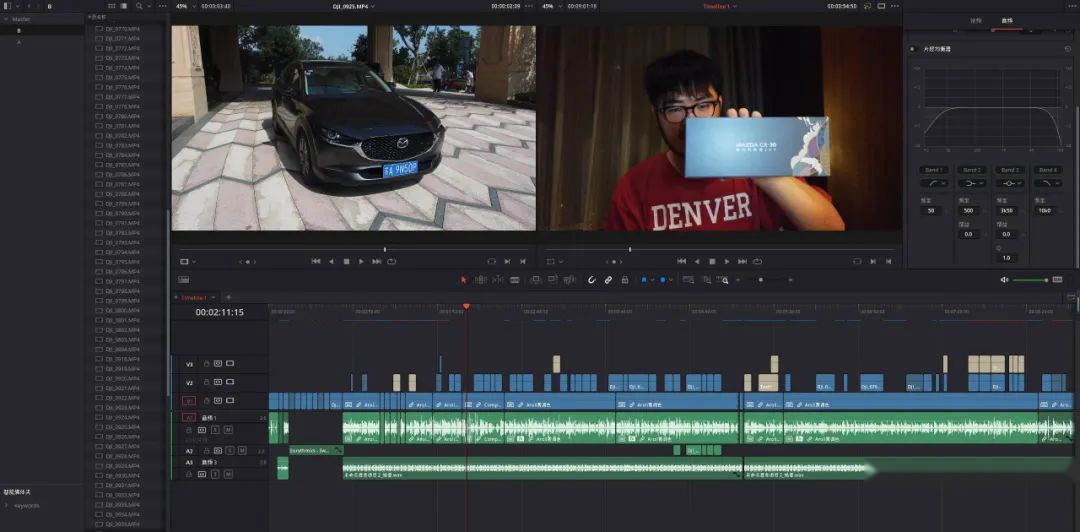Adjust the green monitor volume slider
The height and width of the screenshot is (532, 1080).
tap(1030, 280)
